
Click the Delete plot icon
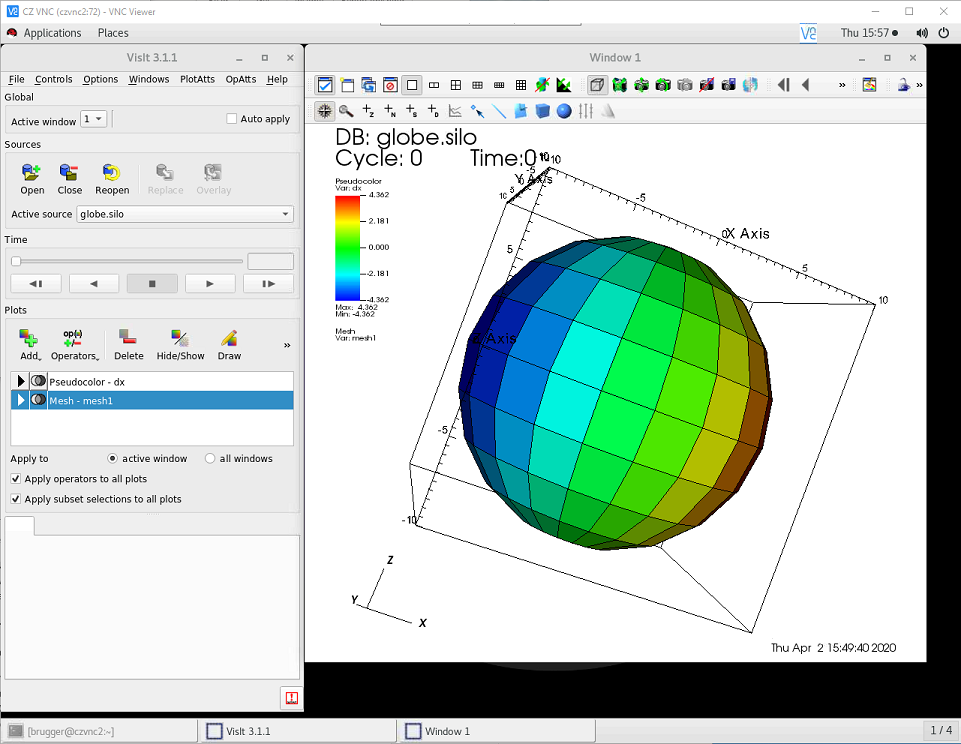click(128, 338)
